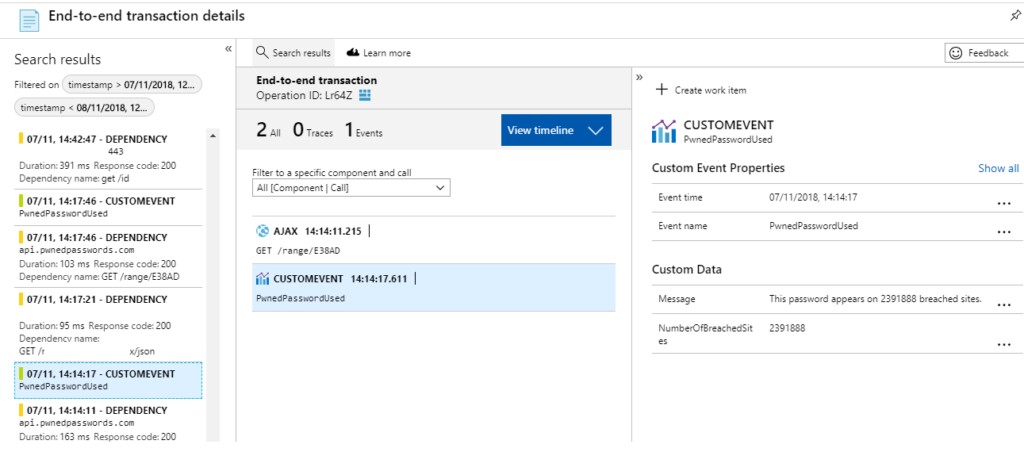This screenshot has width=1024, height=471.
Task: Click the grid icon beside Operation ID
Action: pyautogui.click(x=365, y=95)
